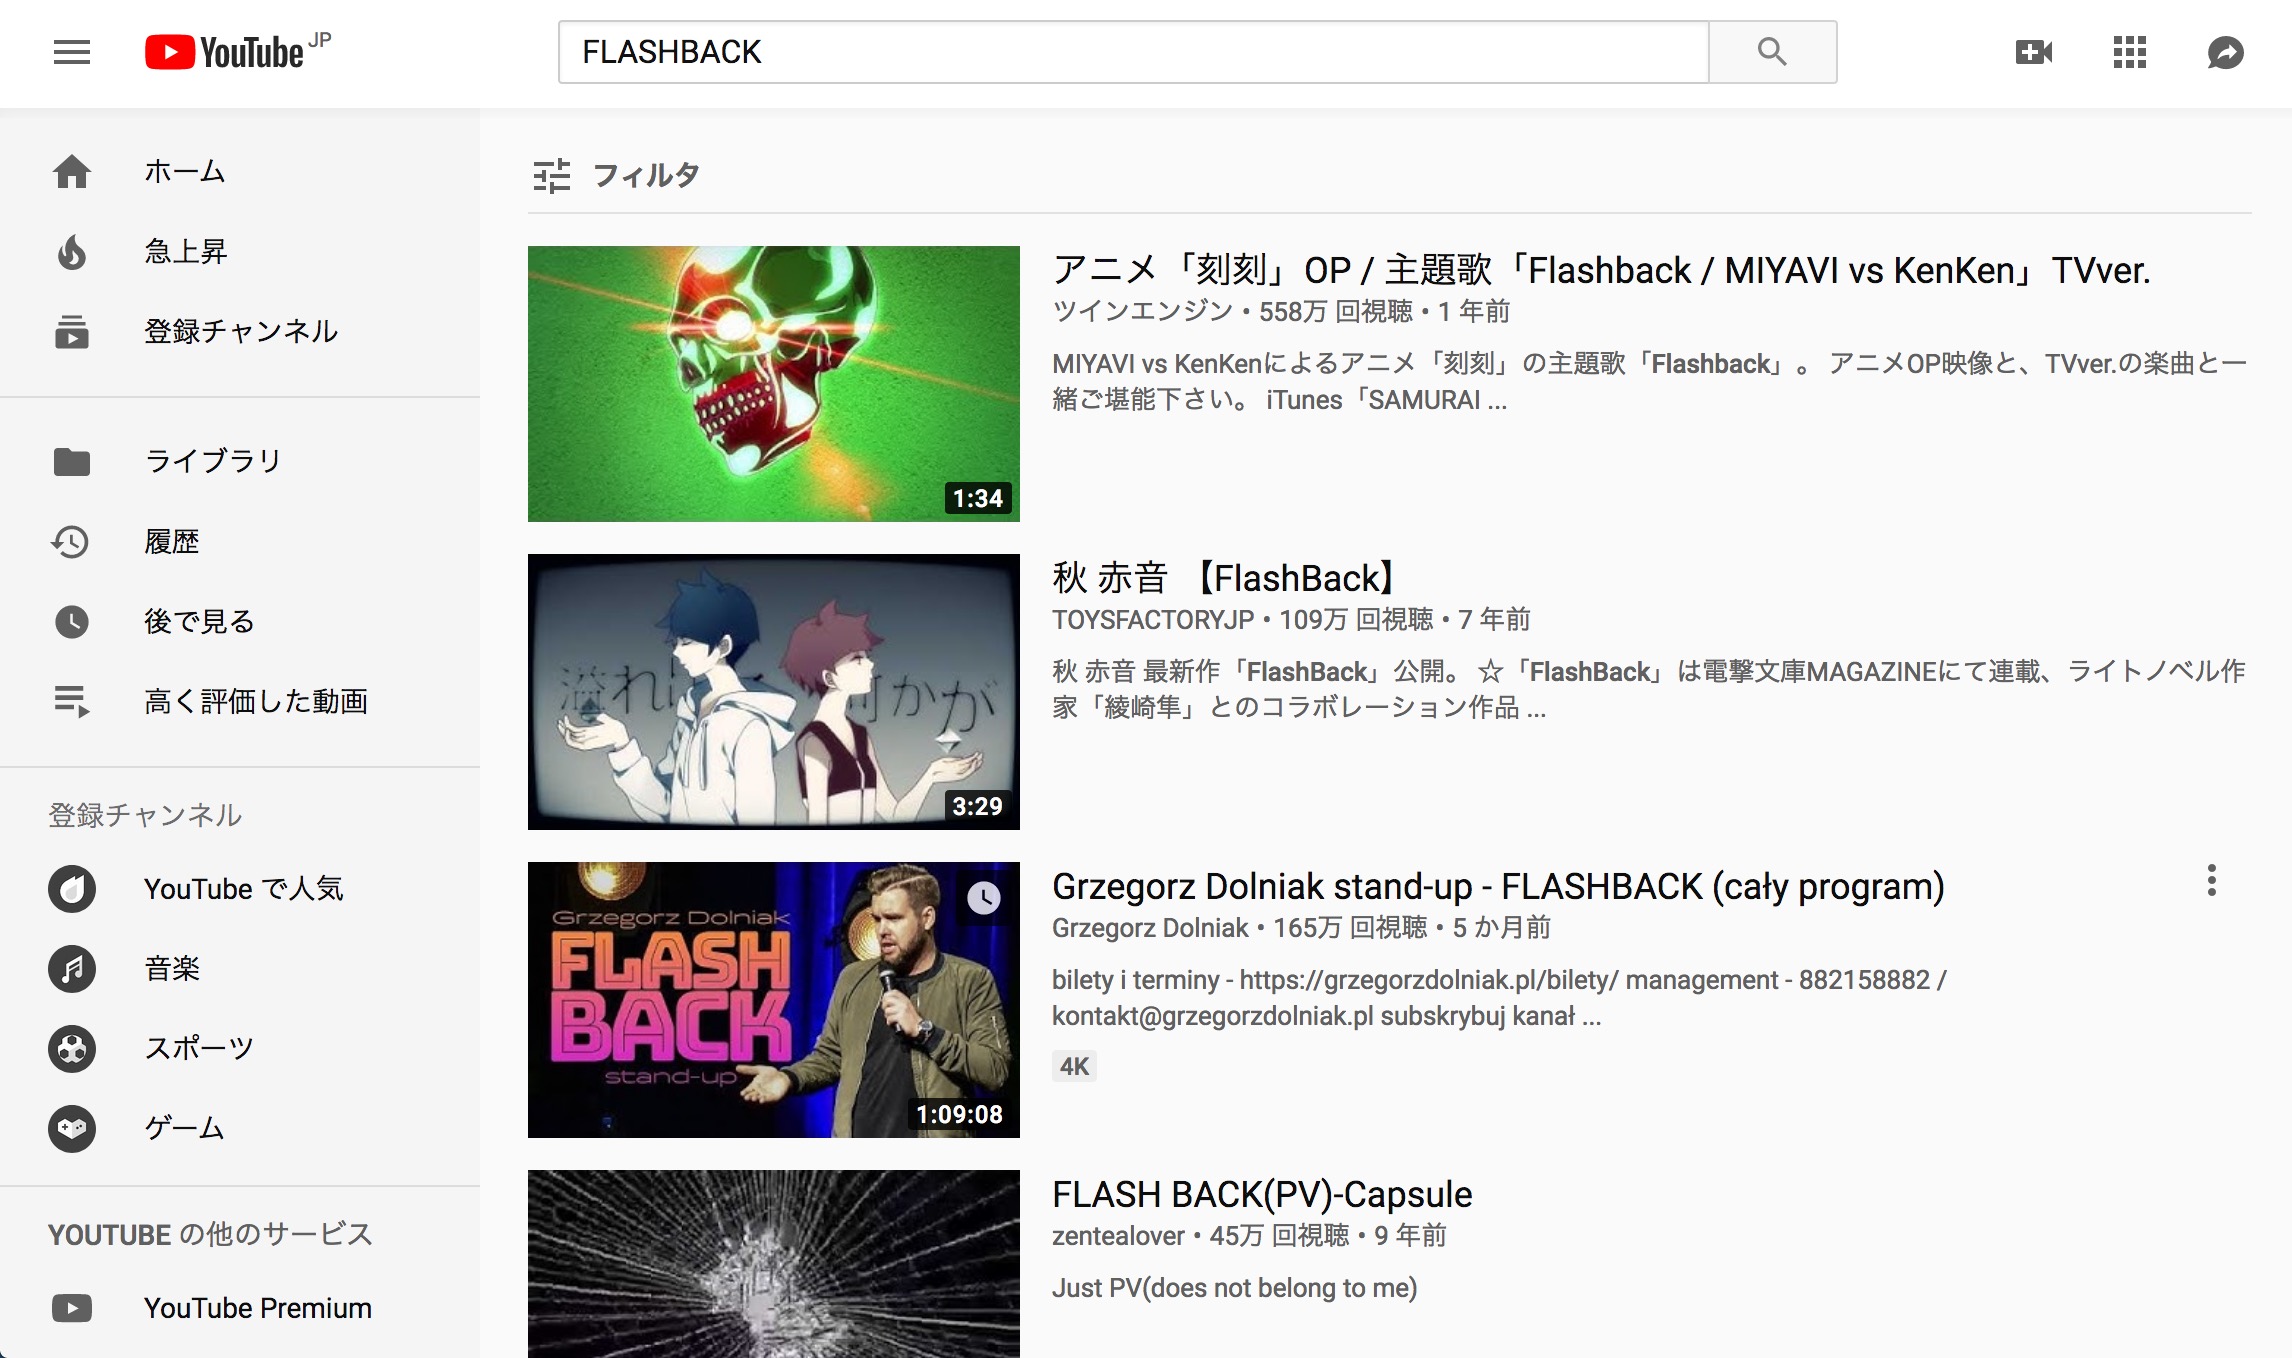Click the 急上昇 trending flame icon
This screenshot has height=1358, width=2292.
pyautogui.click(x=72, y=252)
